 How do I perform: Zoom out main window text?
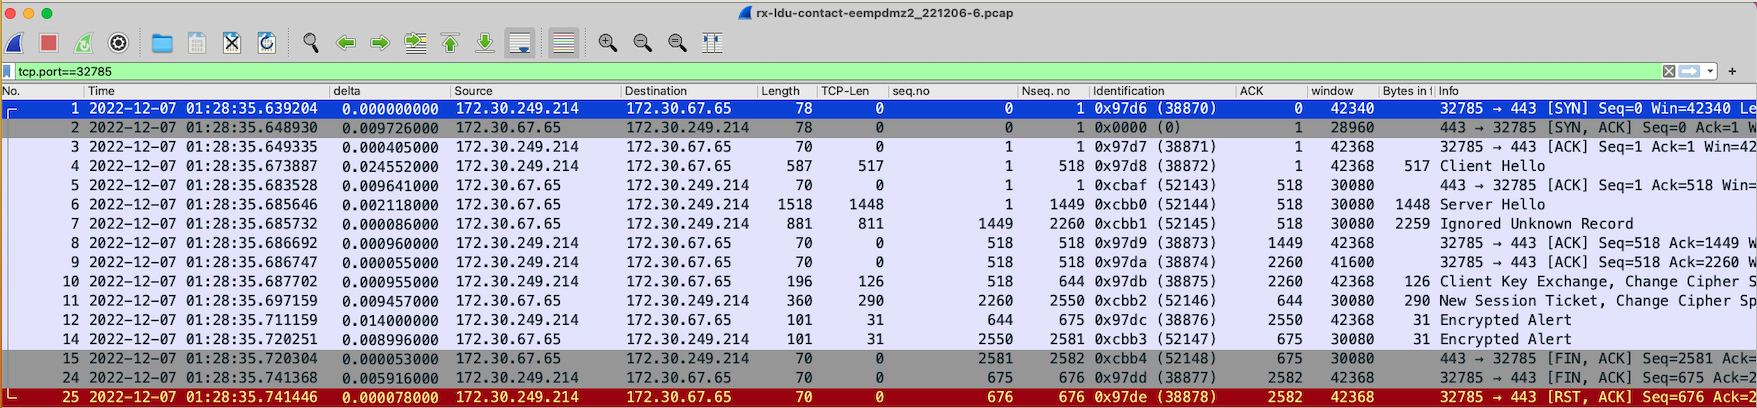pos(642,43)
